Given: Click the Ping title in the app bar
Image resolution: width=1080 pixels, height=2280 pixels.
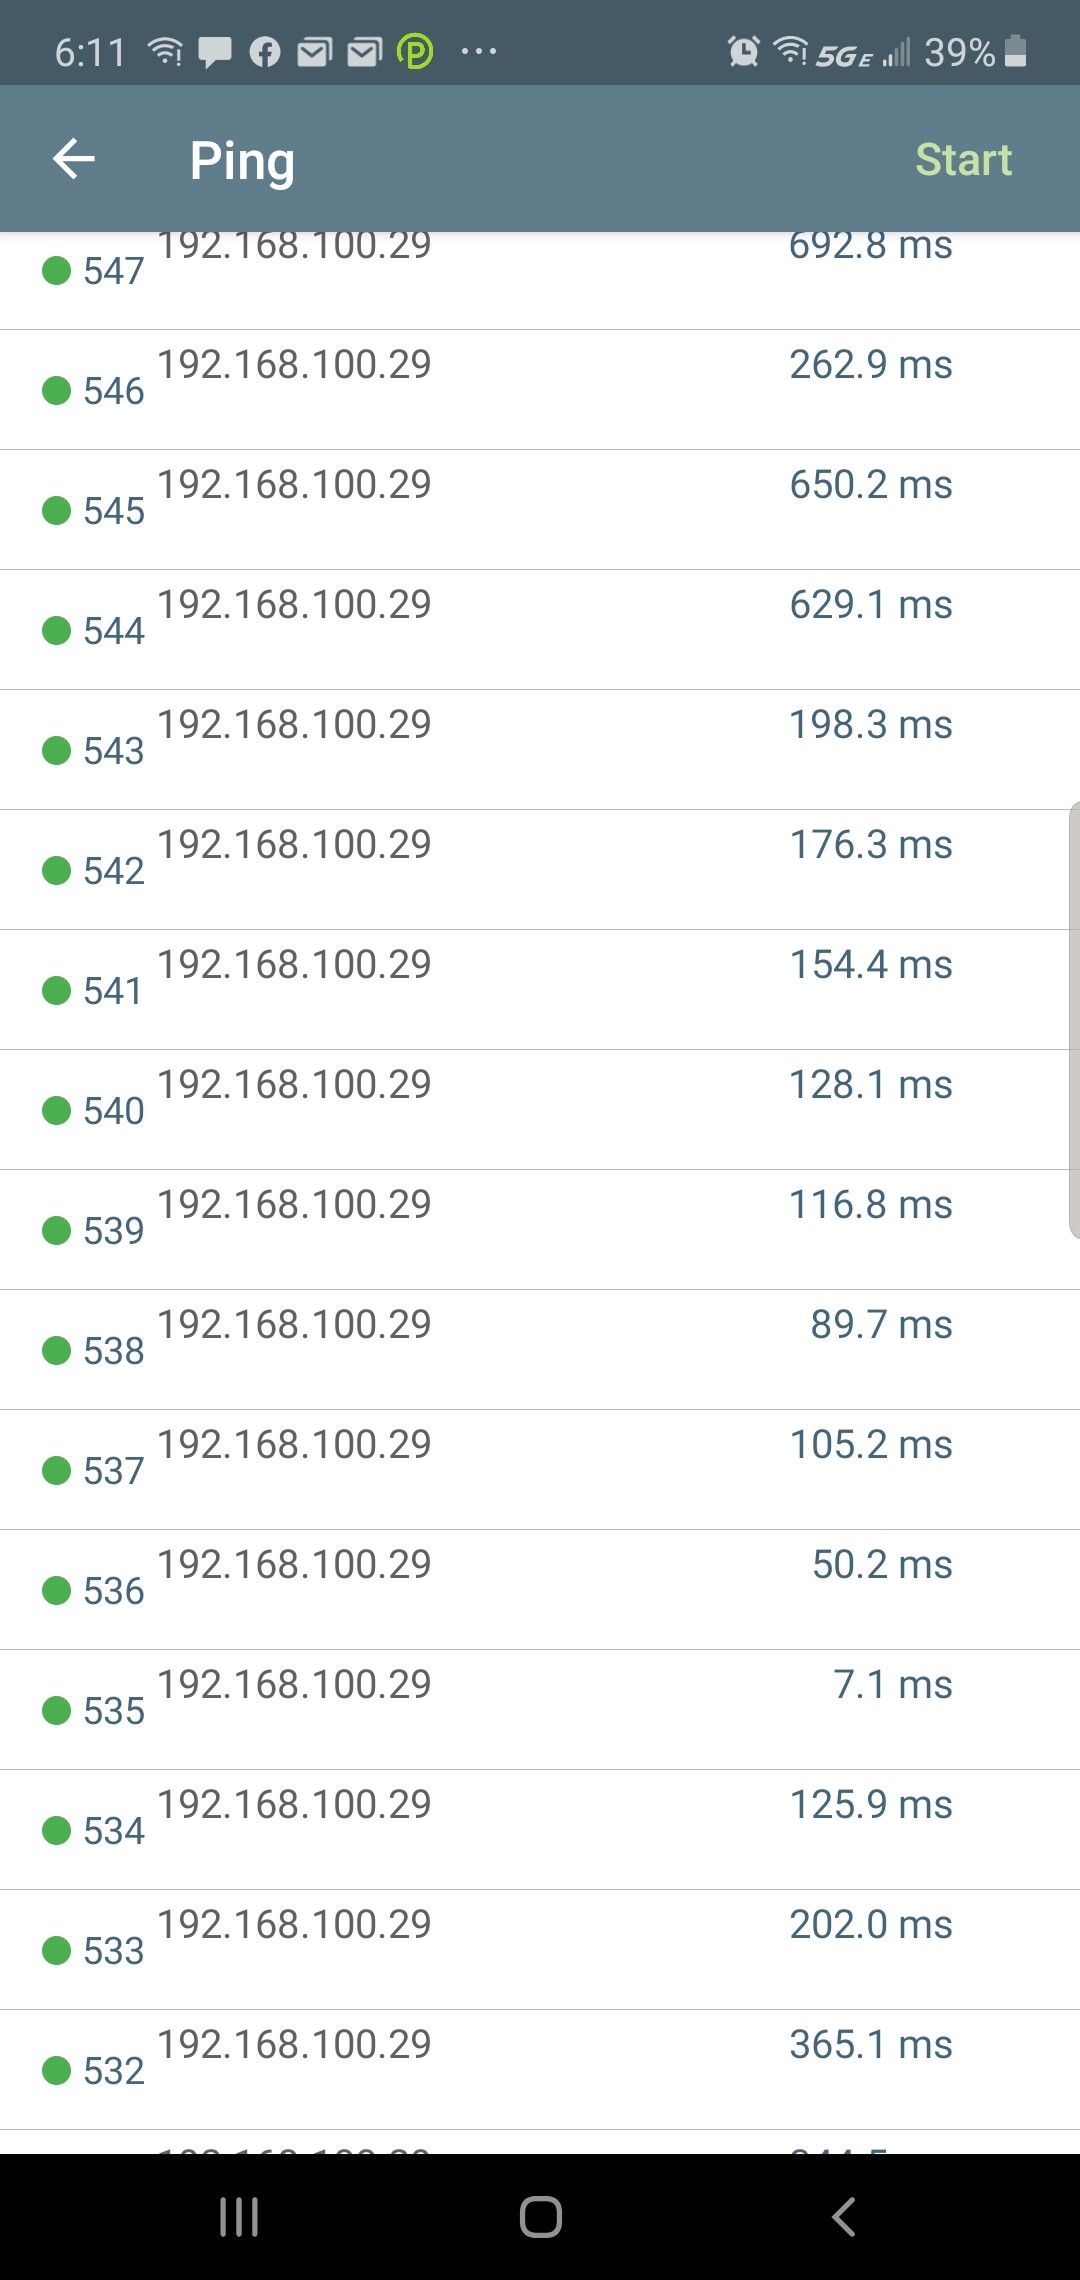Looking at the screenshot, I should 243,158.
